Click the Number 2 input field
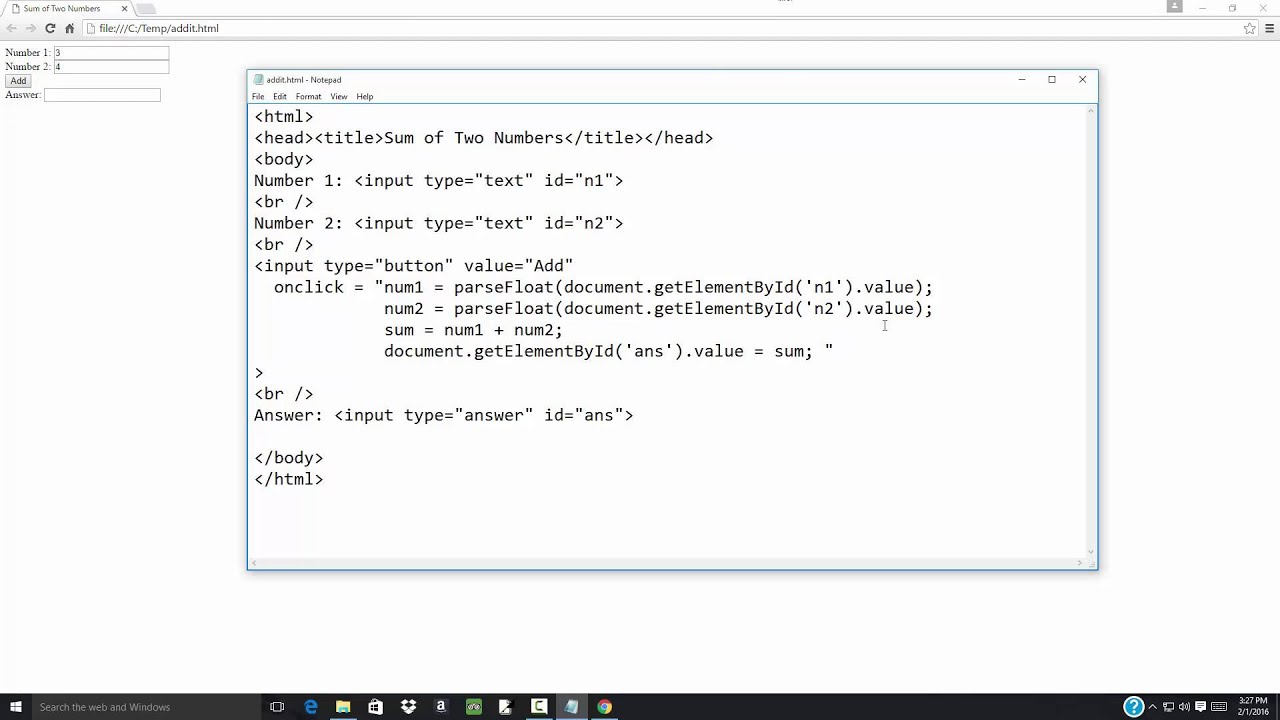Screen dimensions: 1280x720 coord(111,66)
